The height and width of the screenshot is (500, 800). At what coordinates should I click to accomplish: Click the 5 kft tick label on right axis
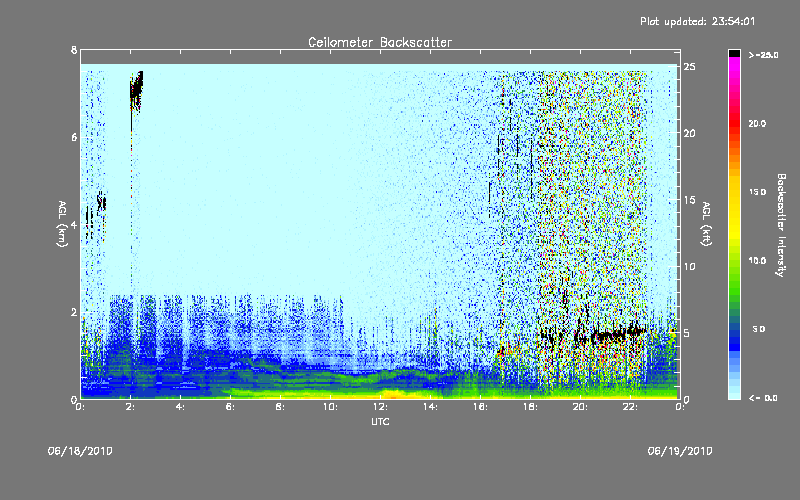[687, 333]
